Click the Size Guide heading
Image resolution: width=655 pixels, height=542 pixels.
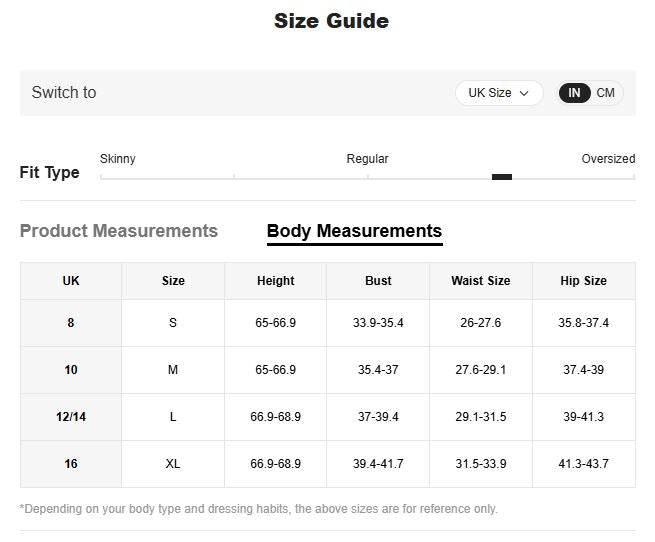pos(331,21)
